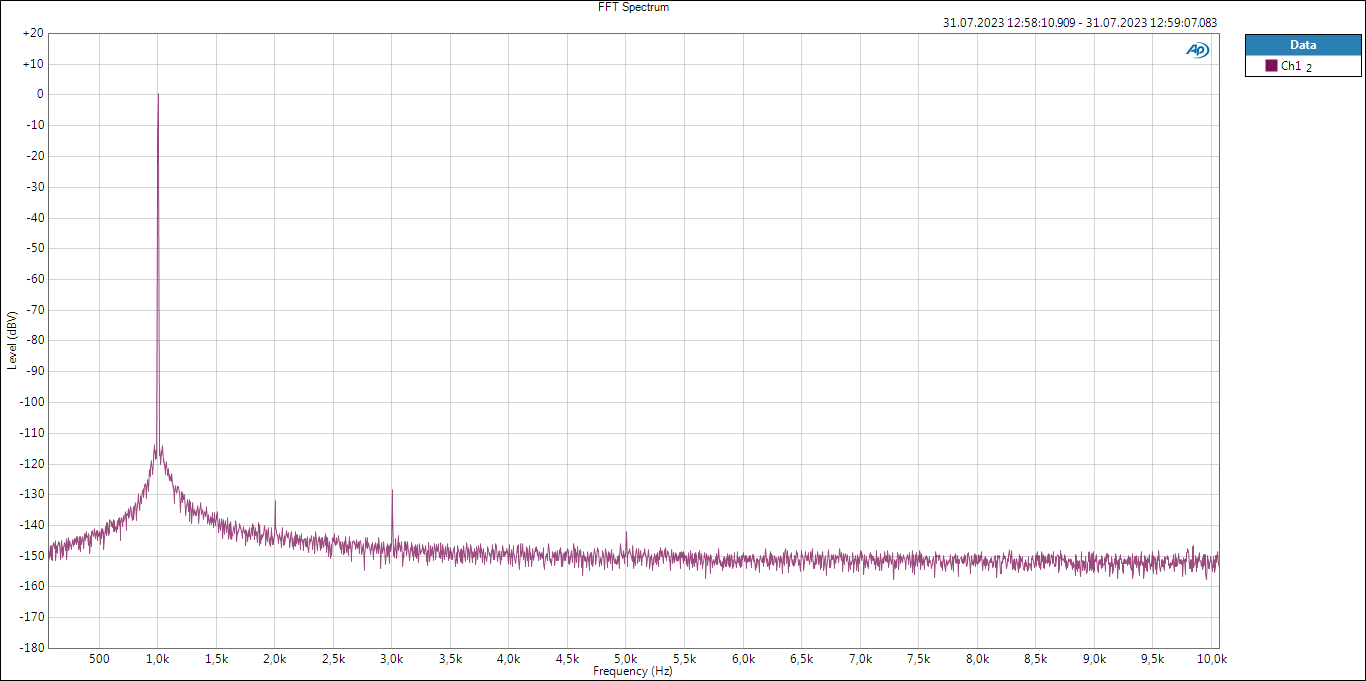Click the +10 label on level axis
Image resolution: width=1366 pixels, height=681 pixels.
pyautogui.click(x=32, y=64)
